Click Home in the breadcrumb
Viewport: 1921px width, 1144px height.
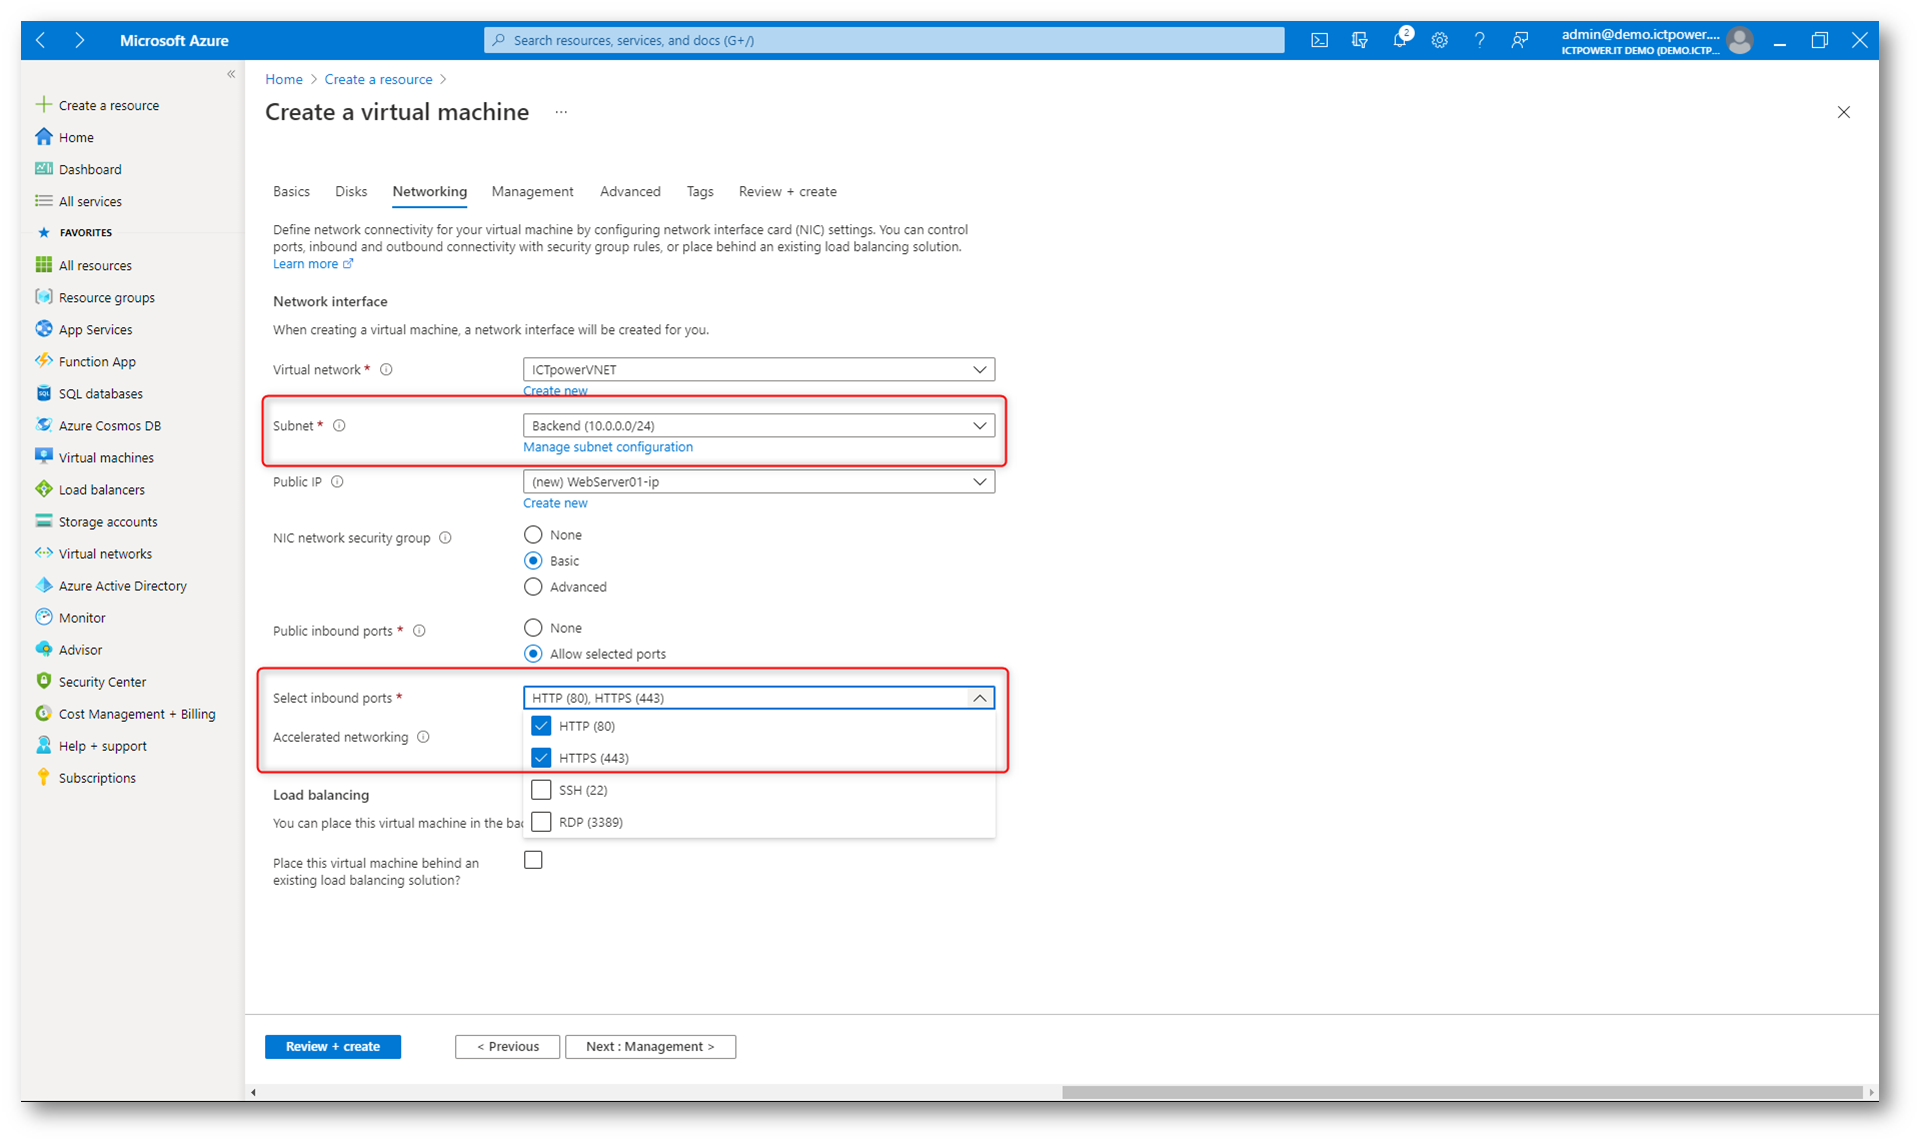click(284, 79)
